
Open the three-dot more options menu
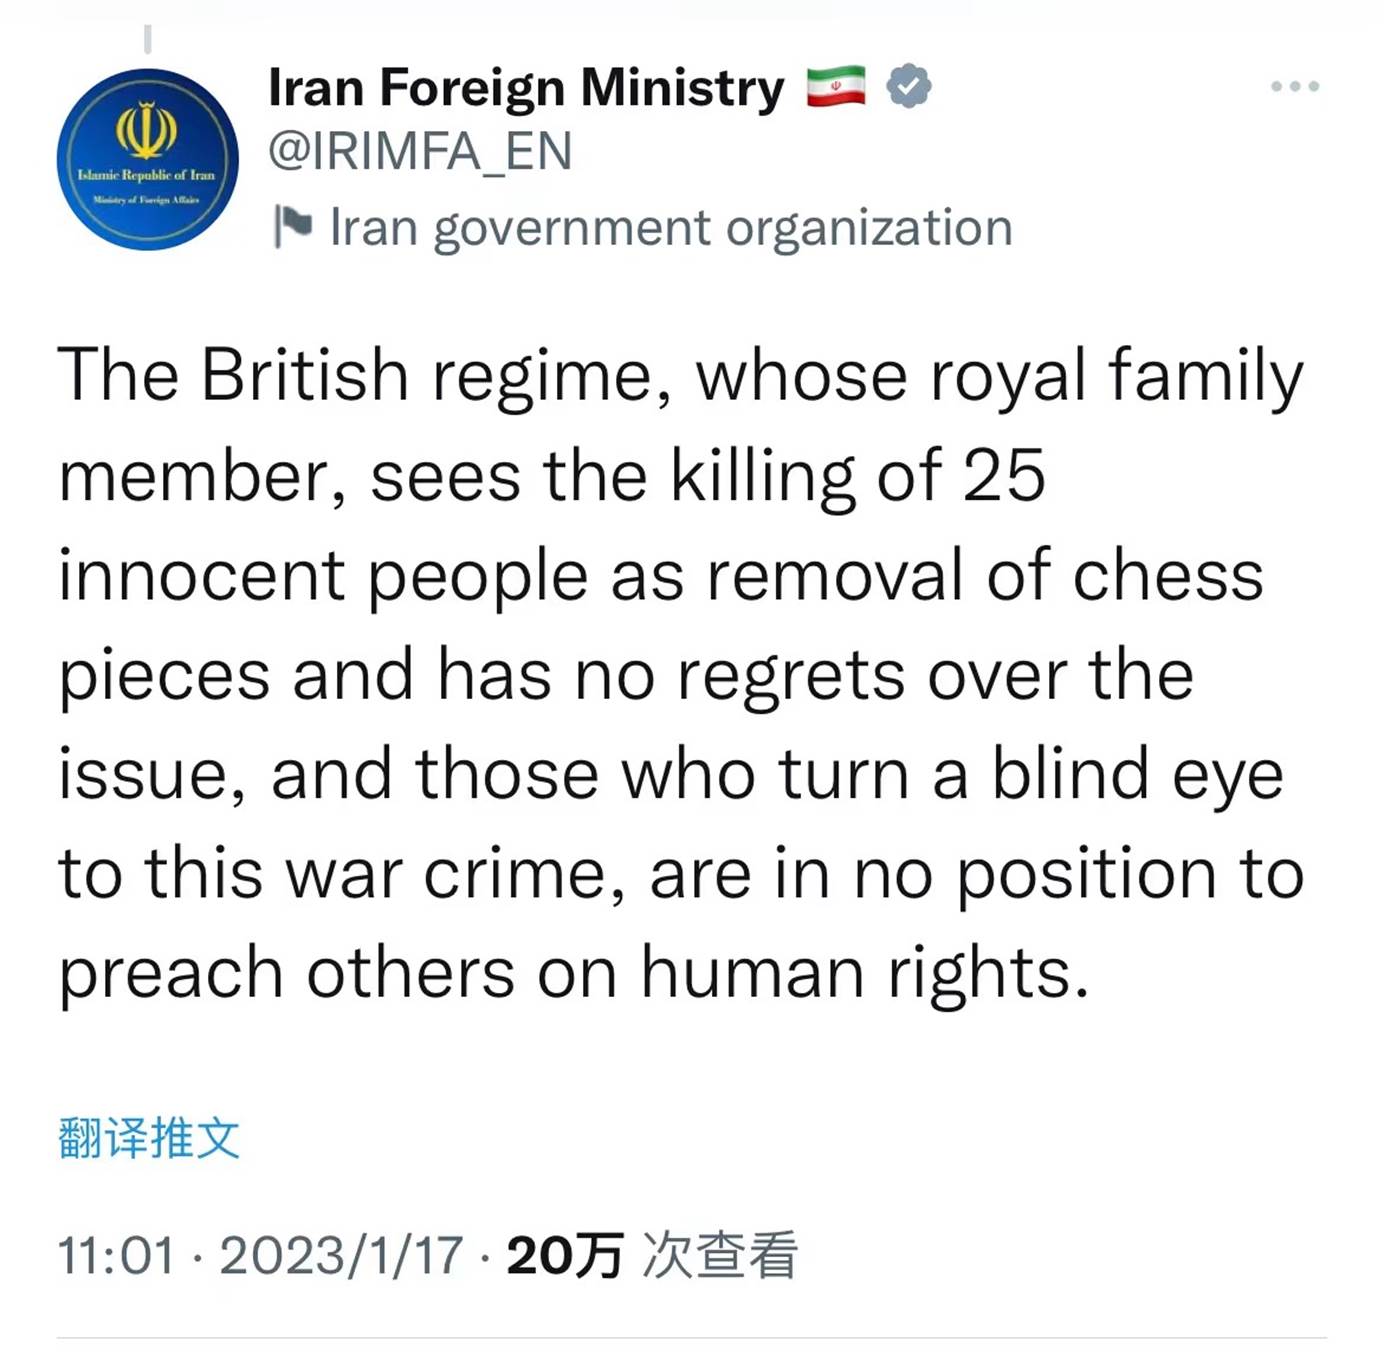[x=1295, y=87]
